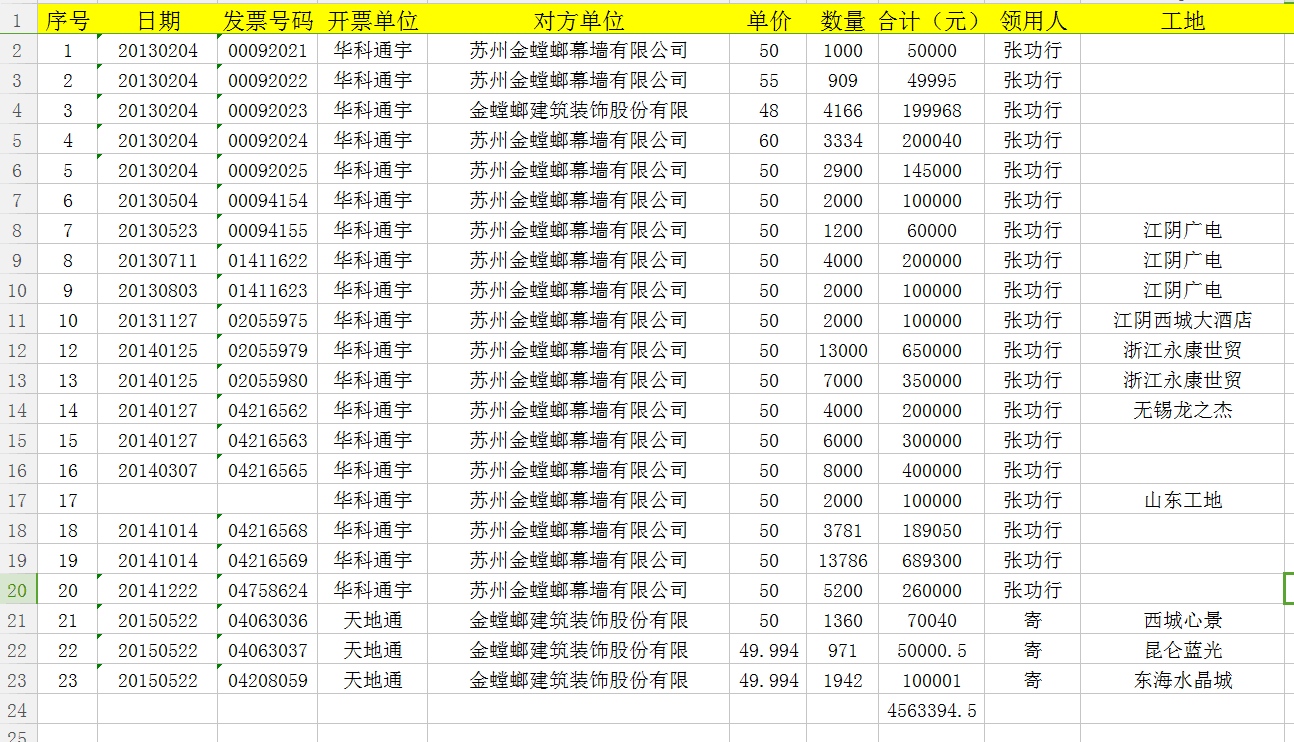Viewport: 1294px width, 742px height.
Task: Click date cell 20130523
Action: click(x=158, y=230)
